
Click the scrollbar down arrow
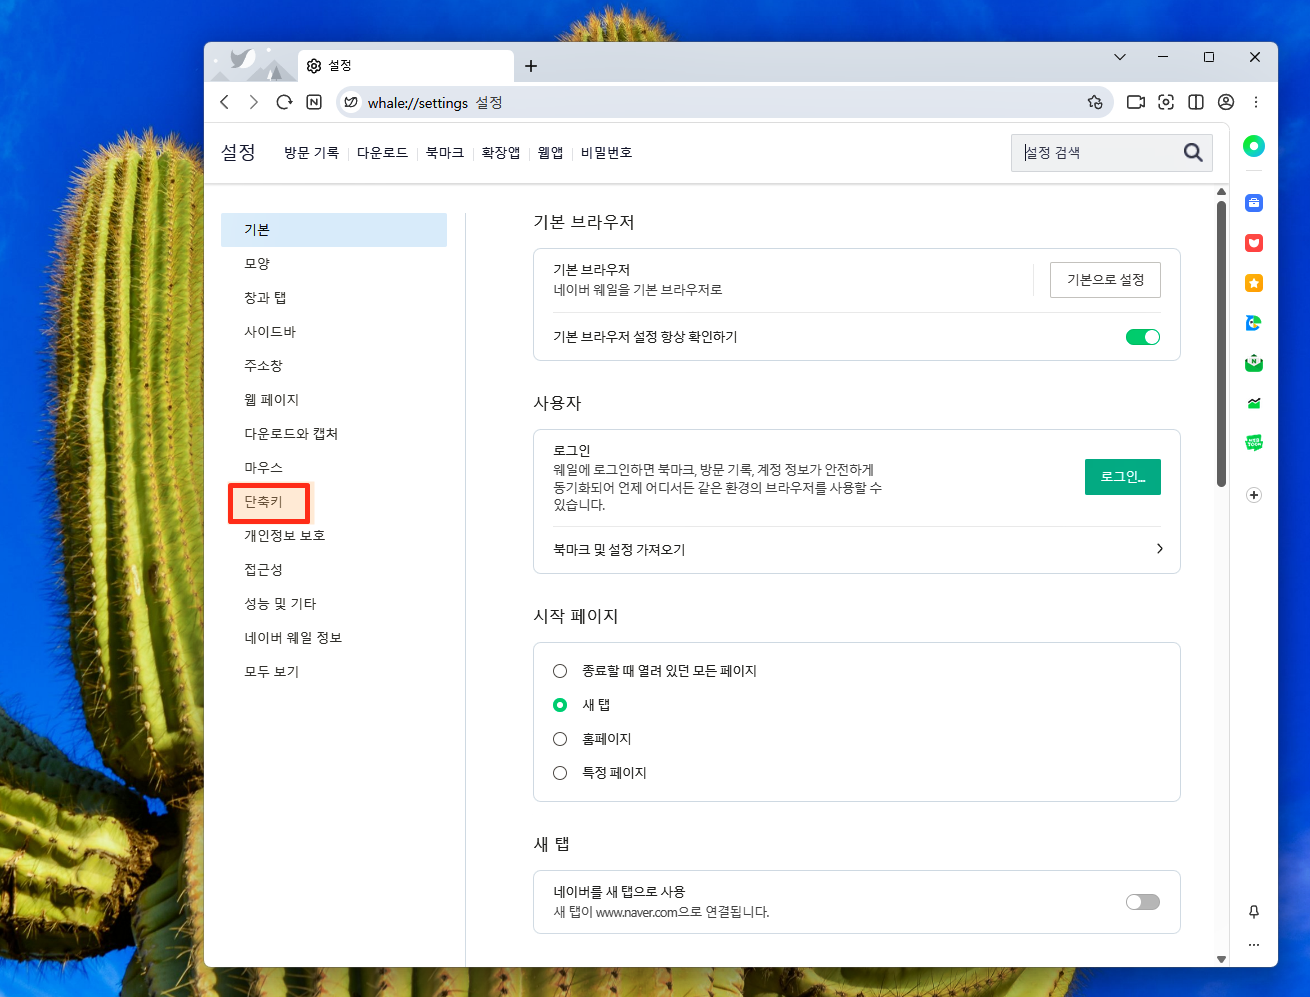[x=1221, y=959]
